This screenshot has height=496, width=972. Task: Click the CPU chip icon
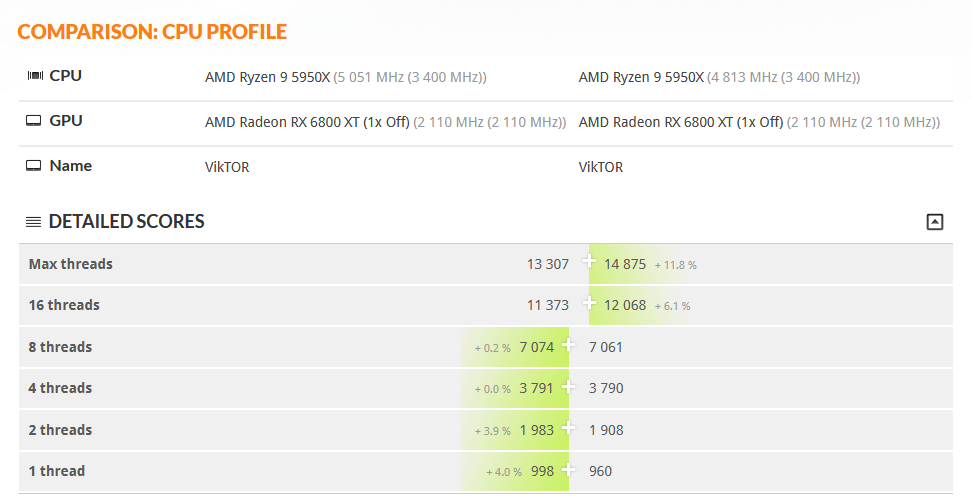point(34,75)
